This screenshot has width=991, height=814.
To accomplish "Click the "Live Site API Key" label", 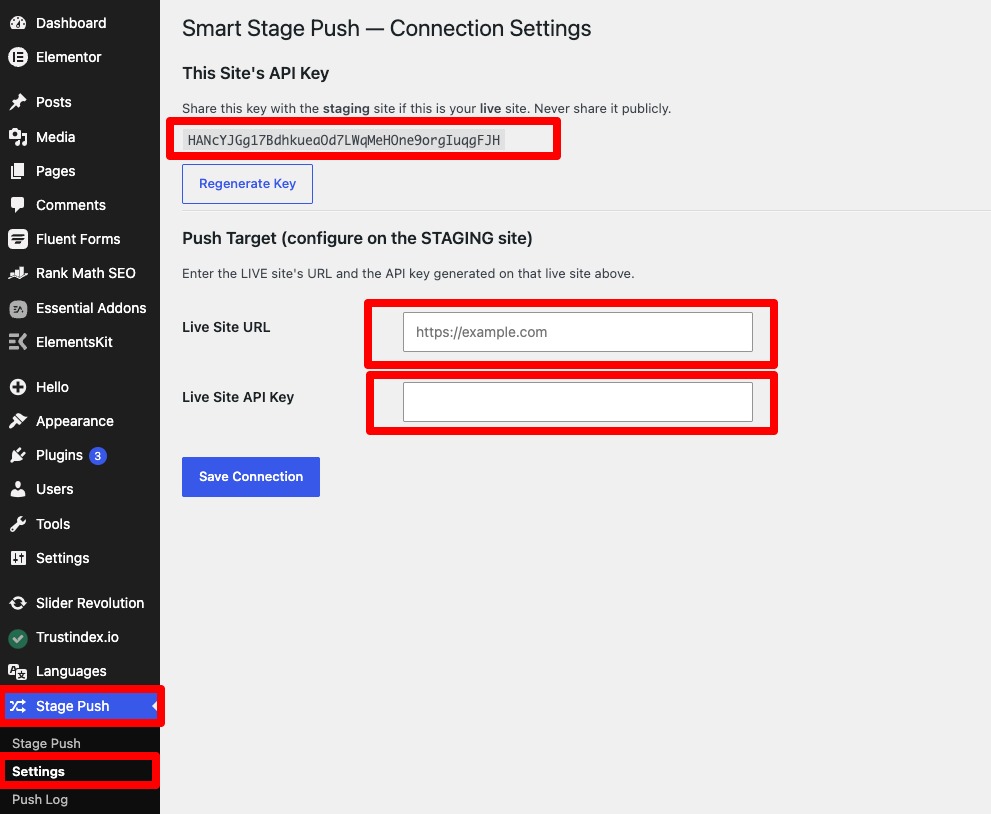I will [x=238, y=397].
